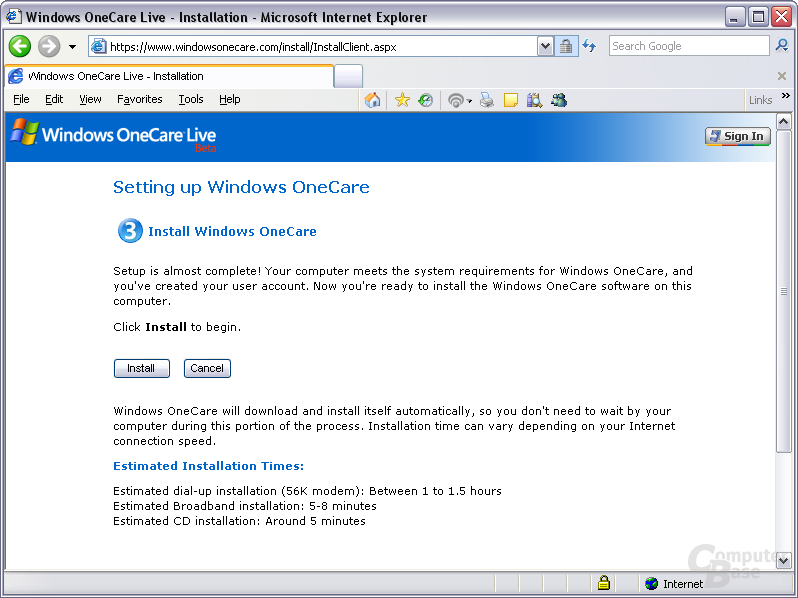Minimize the Internet Explorer window
798x598 pixels.
[x=734, y=17]
